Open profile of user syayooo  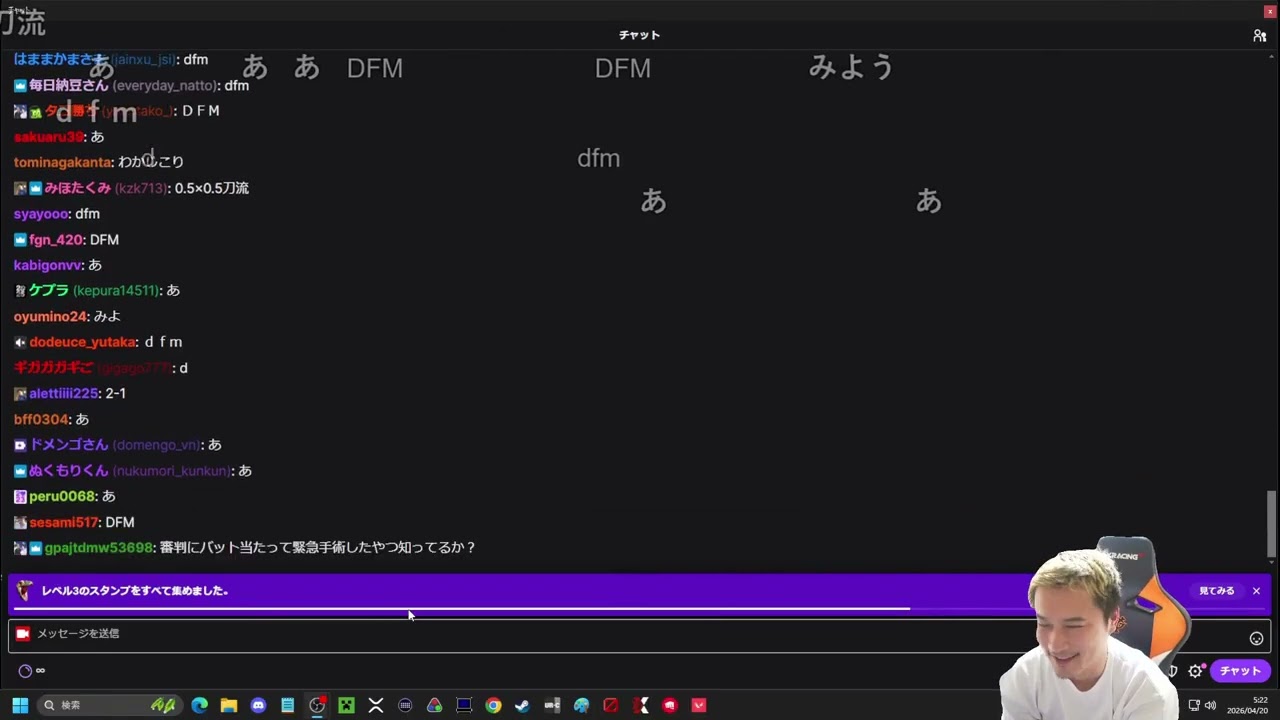(x=41, y=214)
